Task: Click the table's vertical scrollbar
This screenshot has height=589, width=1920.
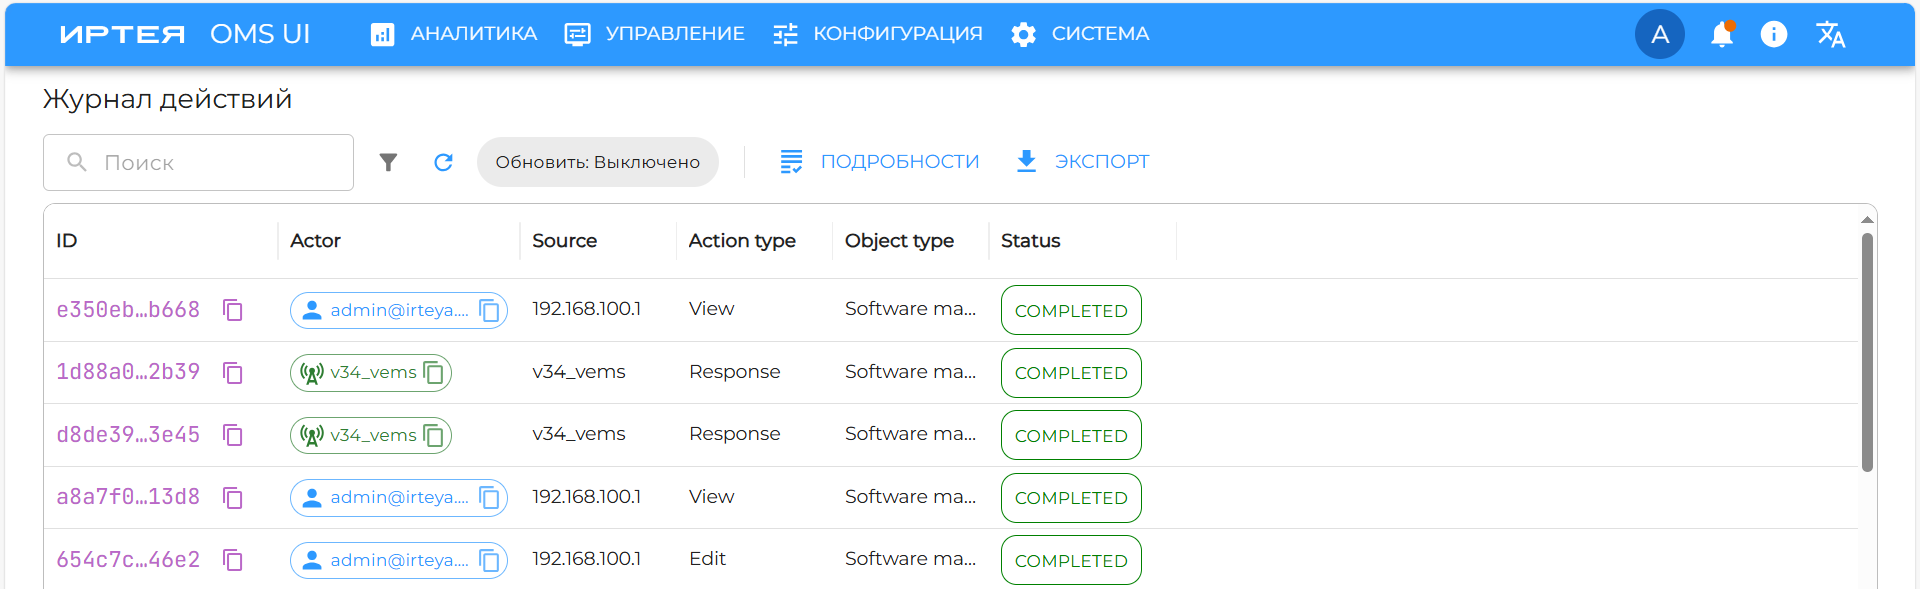Action: point(1866,350)
